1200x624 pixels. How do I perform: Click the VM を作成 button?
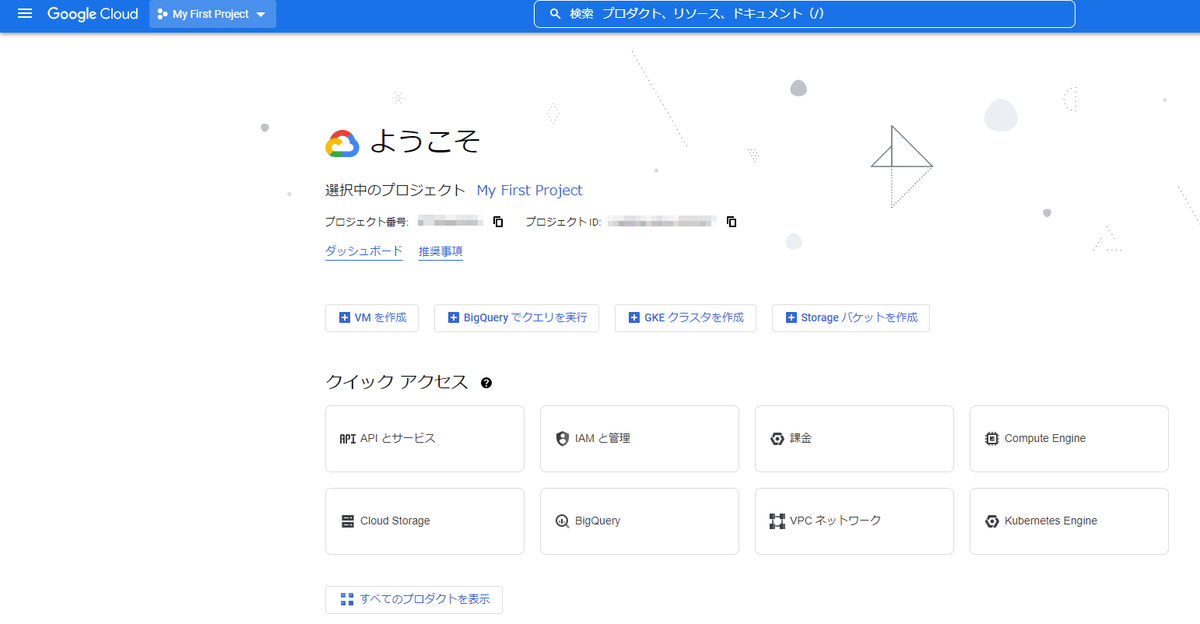click(x=372, y=318)
